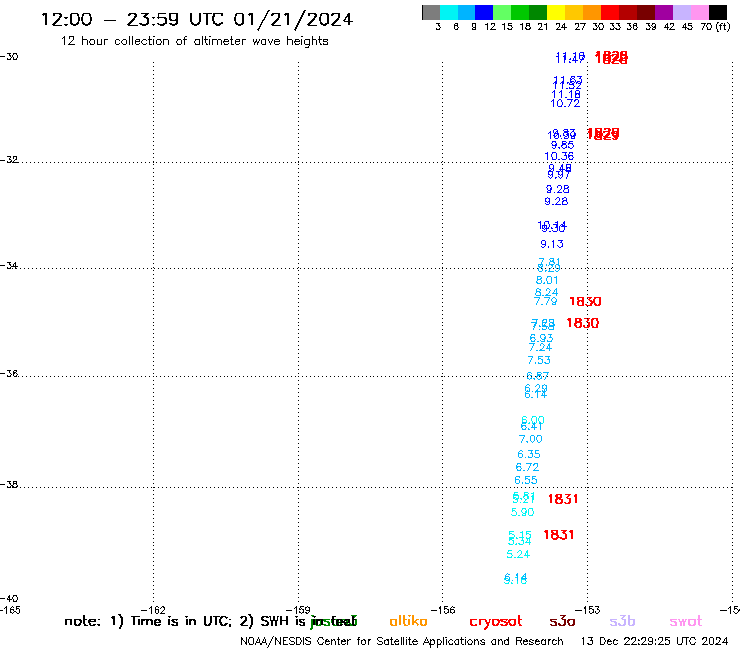Screen dimensions: 740x650
Task: Click the 'note: 1) Time is in UTC' text
Action: pyautogui.click(x=148, y=621)
